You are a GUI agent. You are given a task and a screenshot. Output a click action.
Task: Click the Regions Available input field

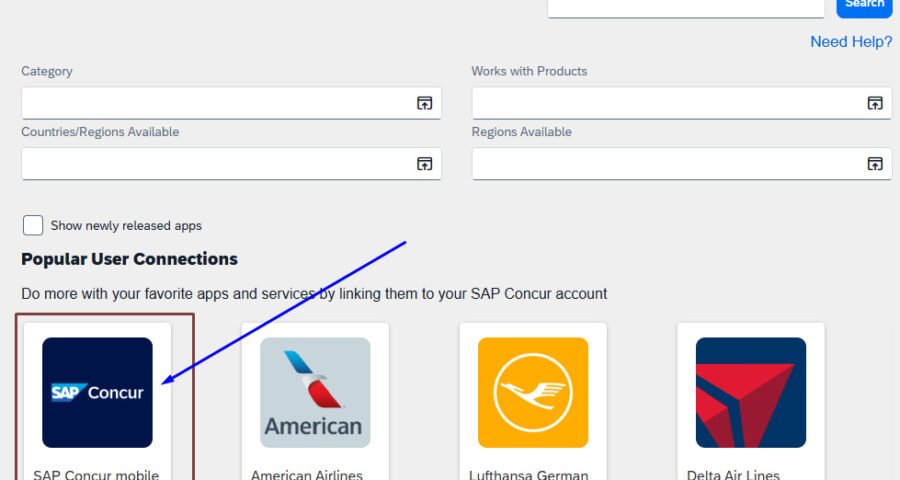682,164
